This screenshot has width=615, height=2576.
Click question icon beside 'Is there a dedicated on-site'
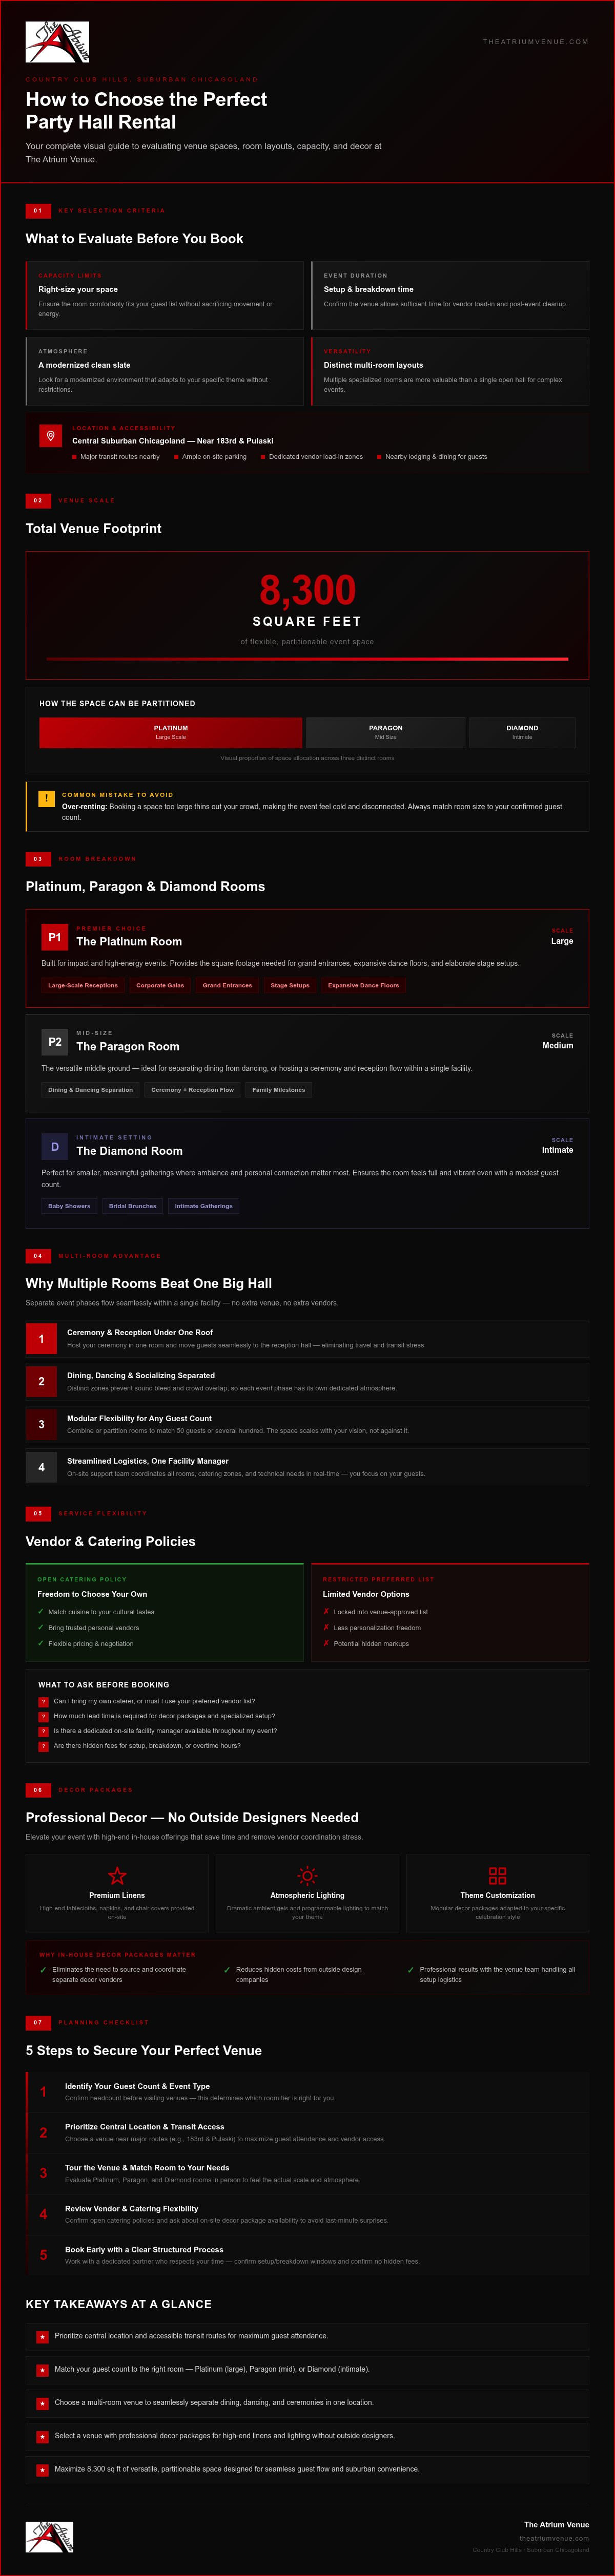click(x=43, y=1732)
